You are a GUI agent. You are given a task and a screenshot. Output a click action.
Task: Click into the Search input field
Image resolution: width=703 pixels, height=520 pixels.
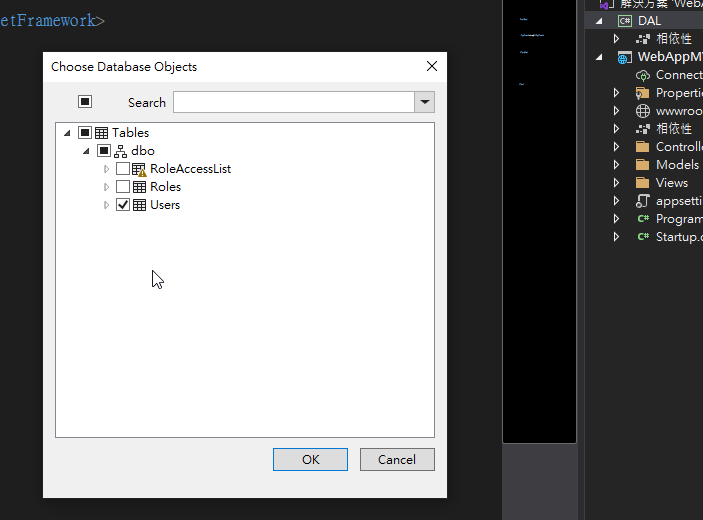pyautogui.click(x=294, y=102)
